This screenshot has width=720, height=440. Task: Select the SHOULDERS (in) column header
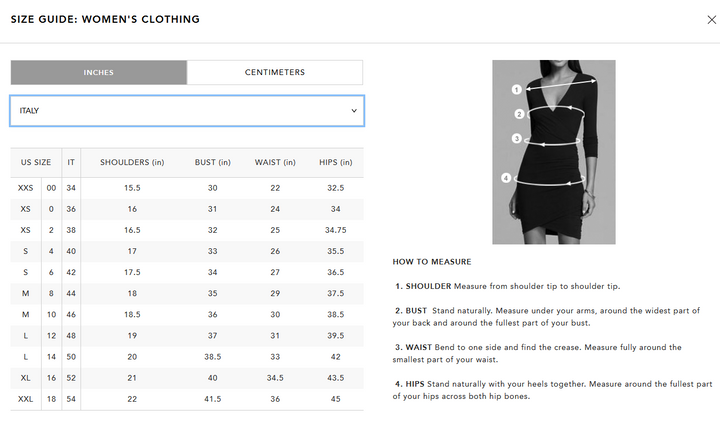pos(132,162)
